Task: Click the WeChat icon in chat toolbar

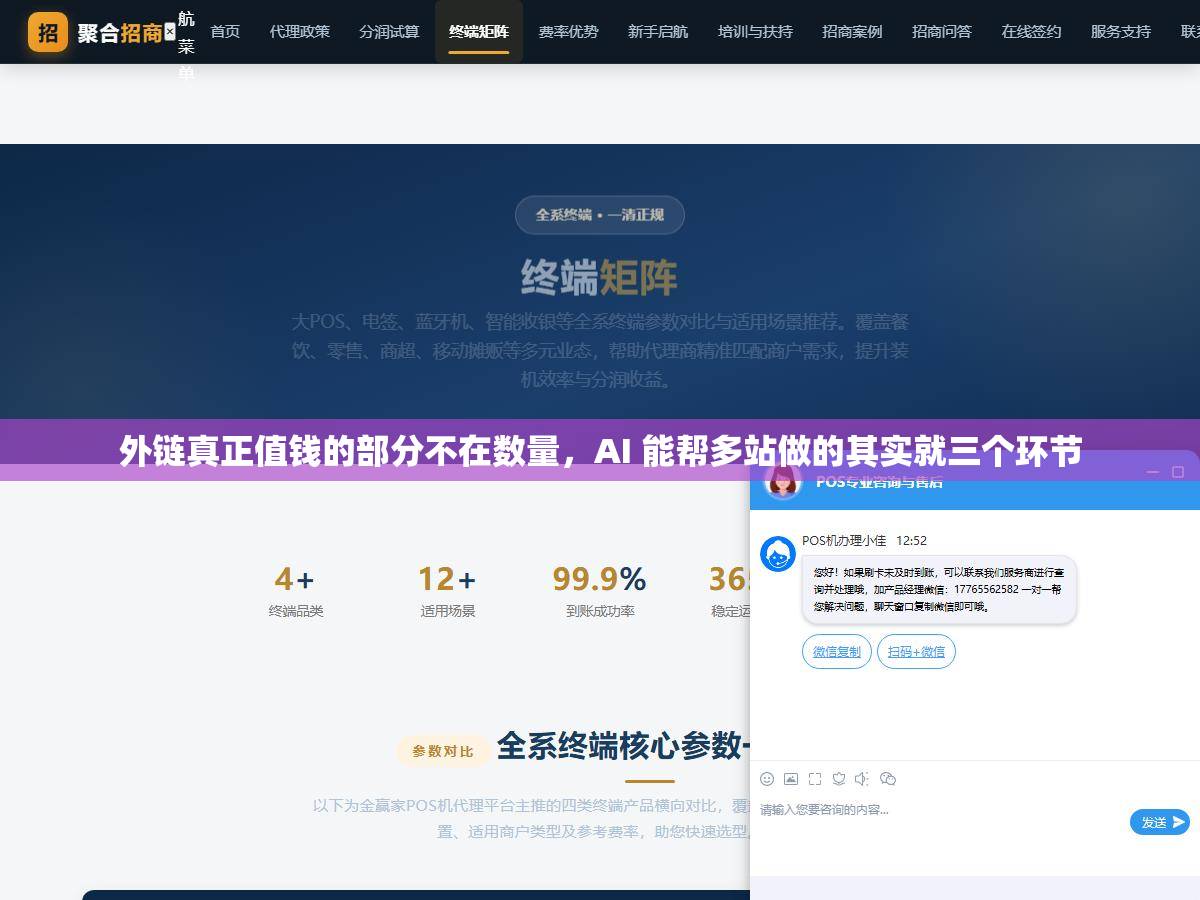Action: [888, 779]
